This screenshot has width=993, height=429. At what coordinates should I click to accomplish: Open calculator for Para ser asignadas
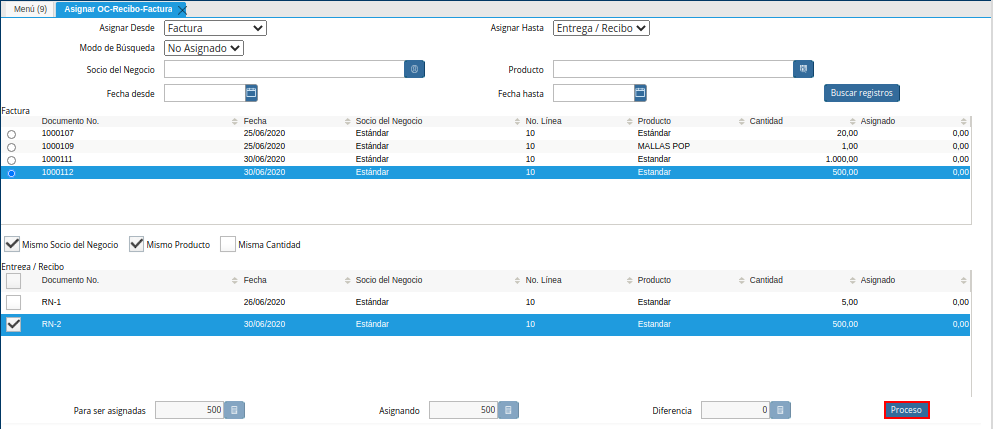(233, 410)
